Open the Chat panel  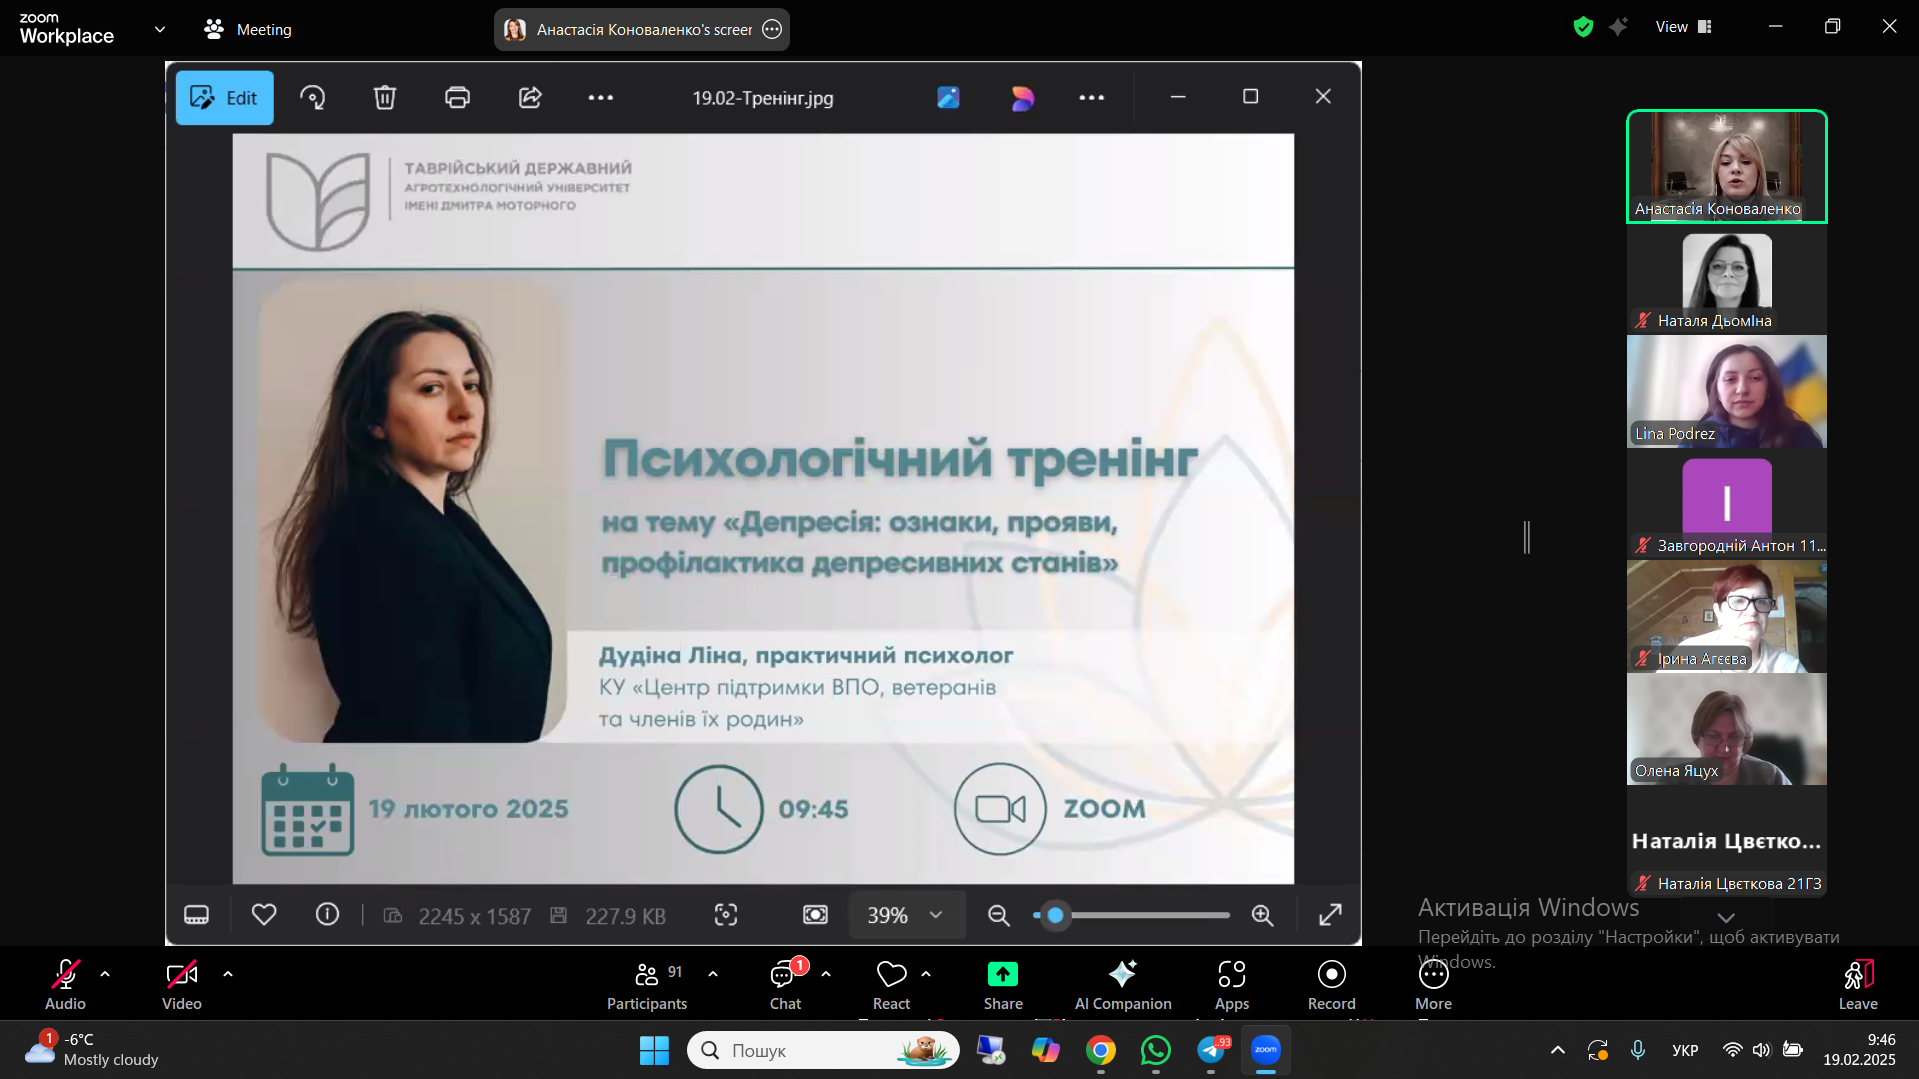pyautogui.click(x=785, y=984)
